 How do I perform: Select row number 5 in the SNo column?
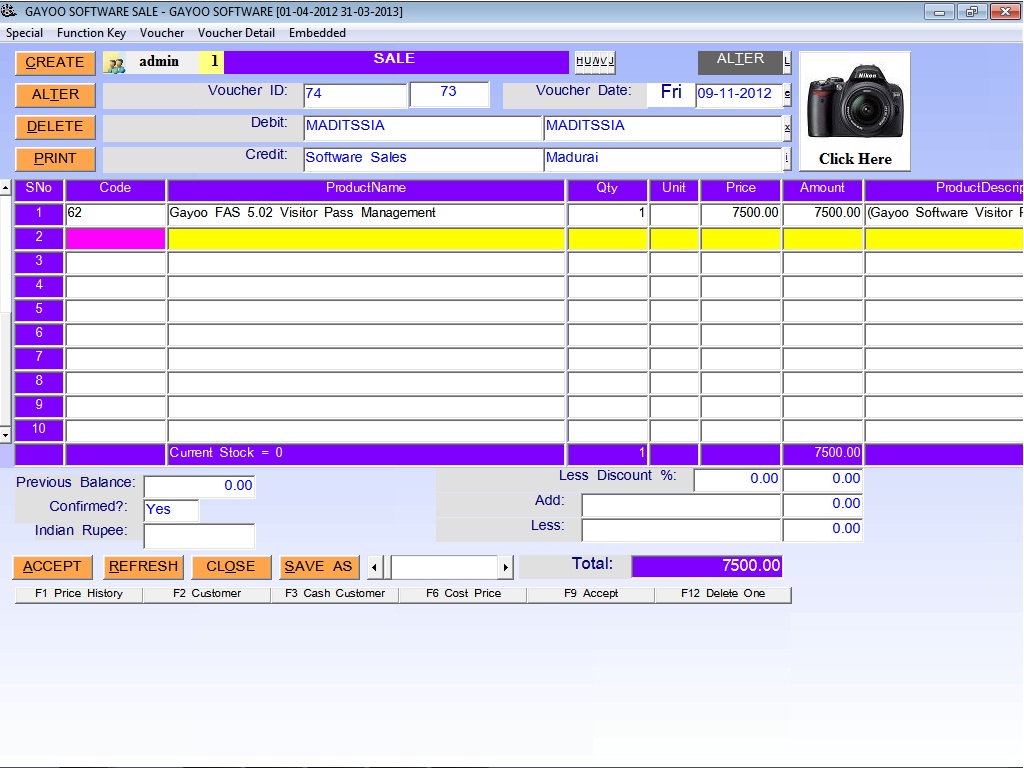click(39, 310)
